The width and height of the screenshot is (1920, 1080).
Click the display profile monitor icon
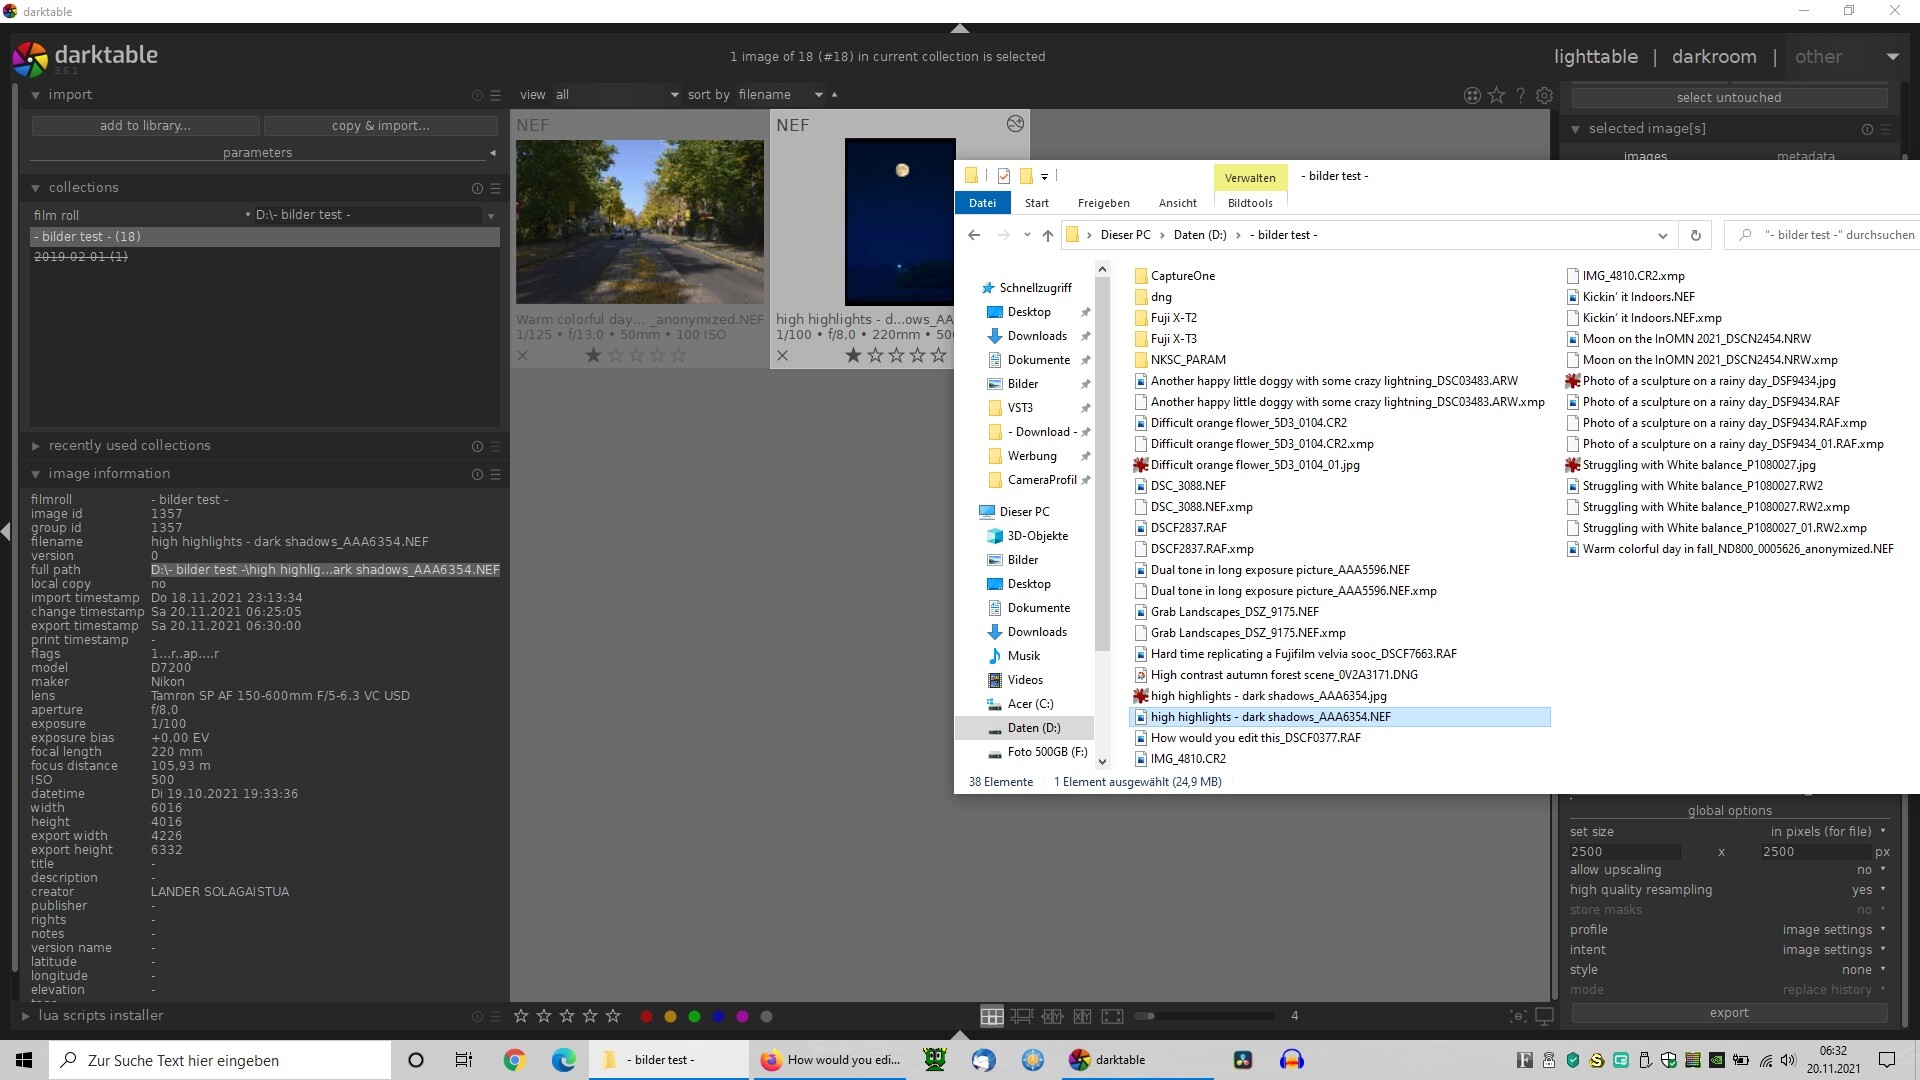(1544, 1016)
